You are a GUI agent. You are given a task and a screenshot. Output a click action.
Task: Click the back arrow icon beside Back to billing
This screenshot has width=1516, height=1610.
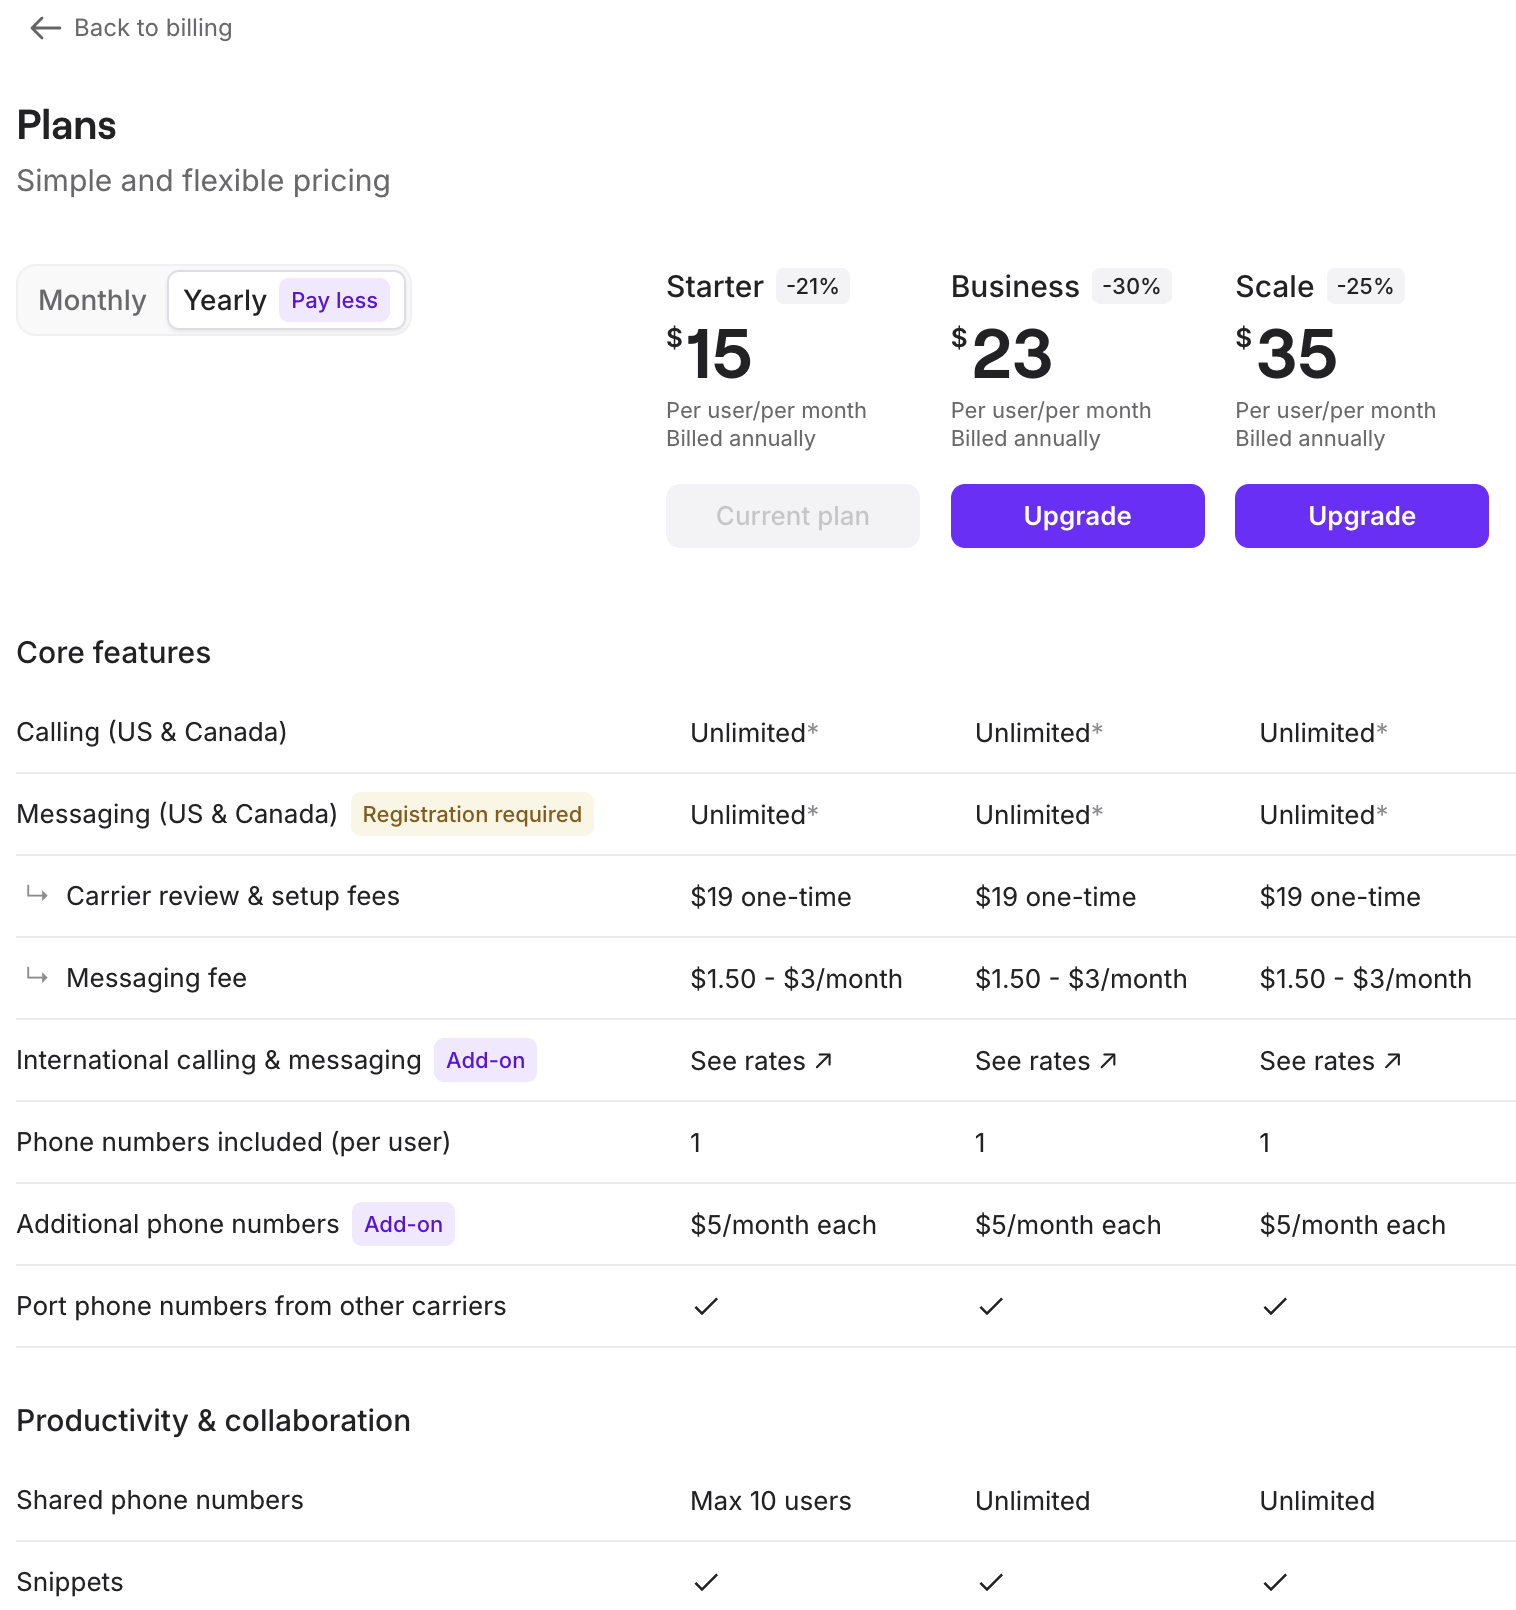(46, 28)
